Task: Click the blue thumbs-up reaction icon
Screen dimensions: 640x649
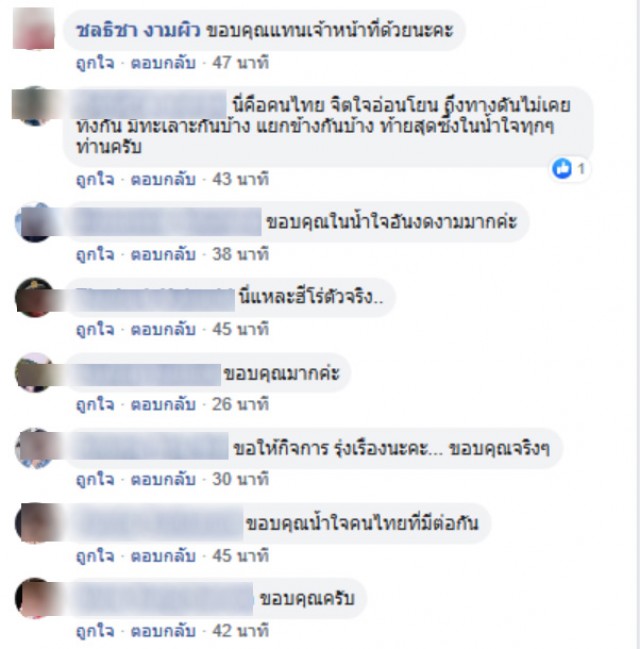Action: pyautogui.click(x=562, y=169)
